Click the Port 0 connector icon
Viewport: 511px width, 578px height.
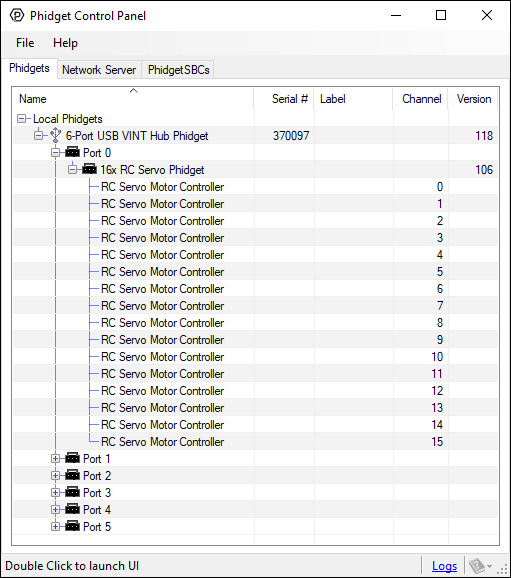[72, 152]
